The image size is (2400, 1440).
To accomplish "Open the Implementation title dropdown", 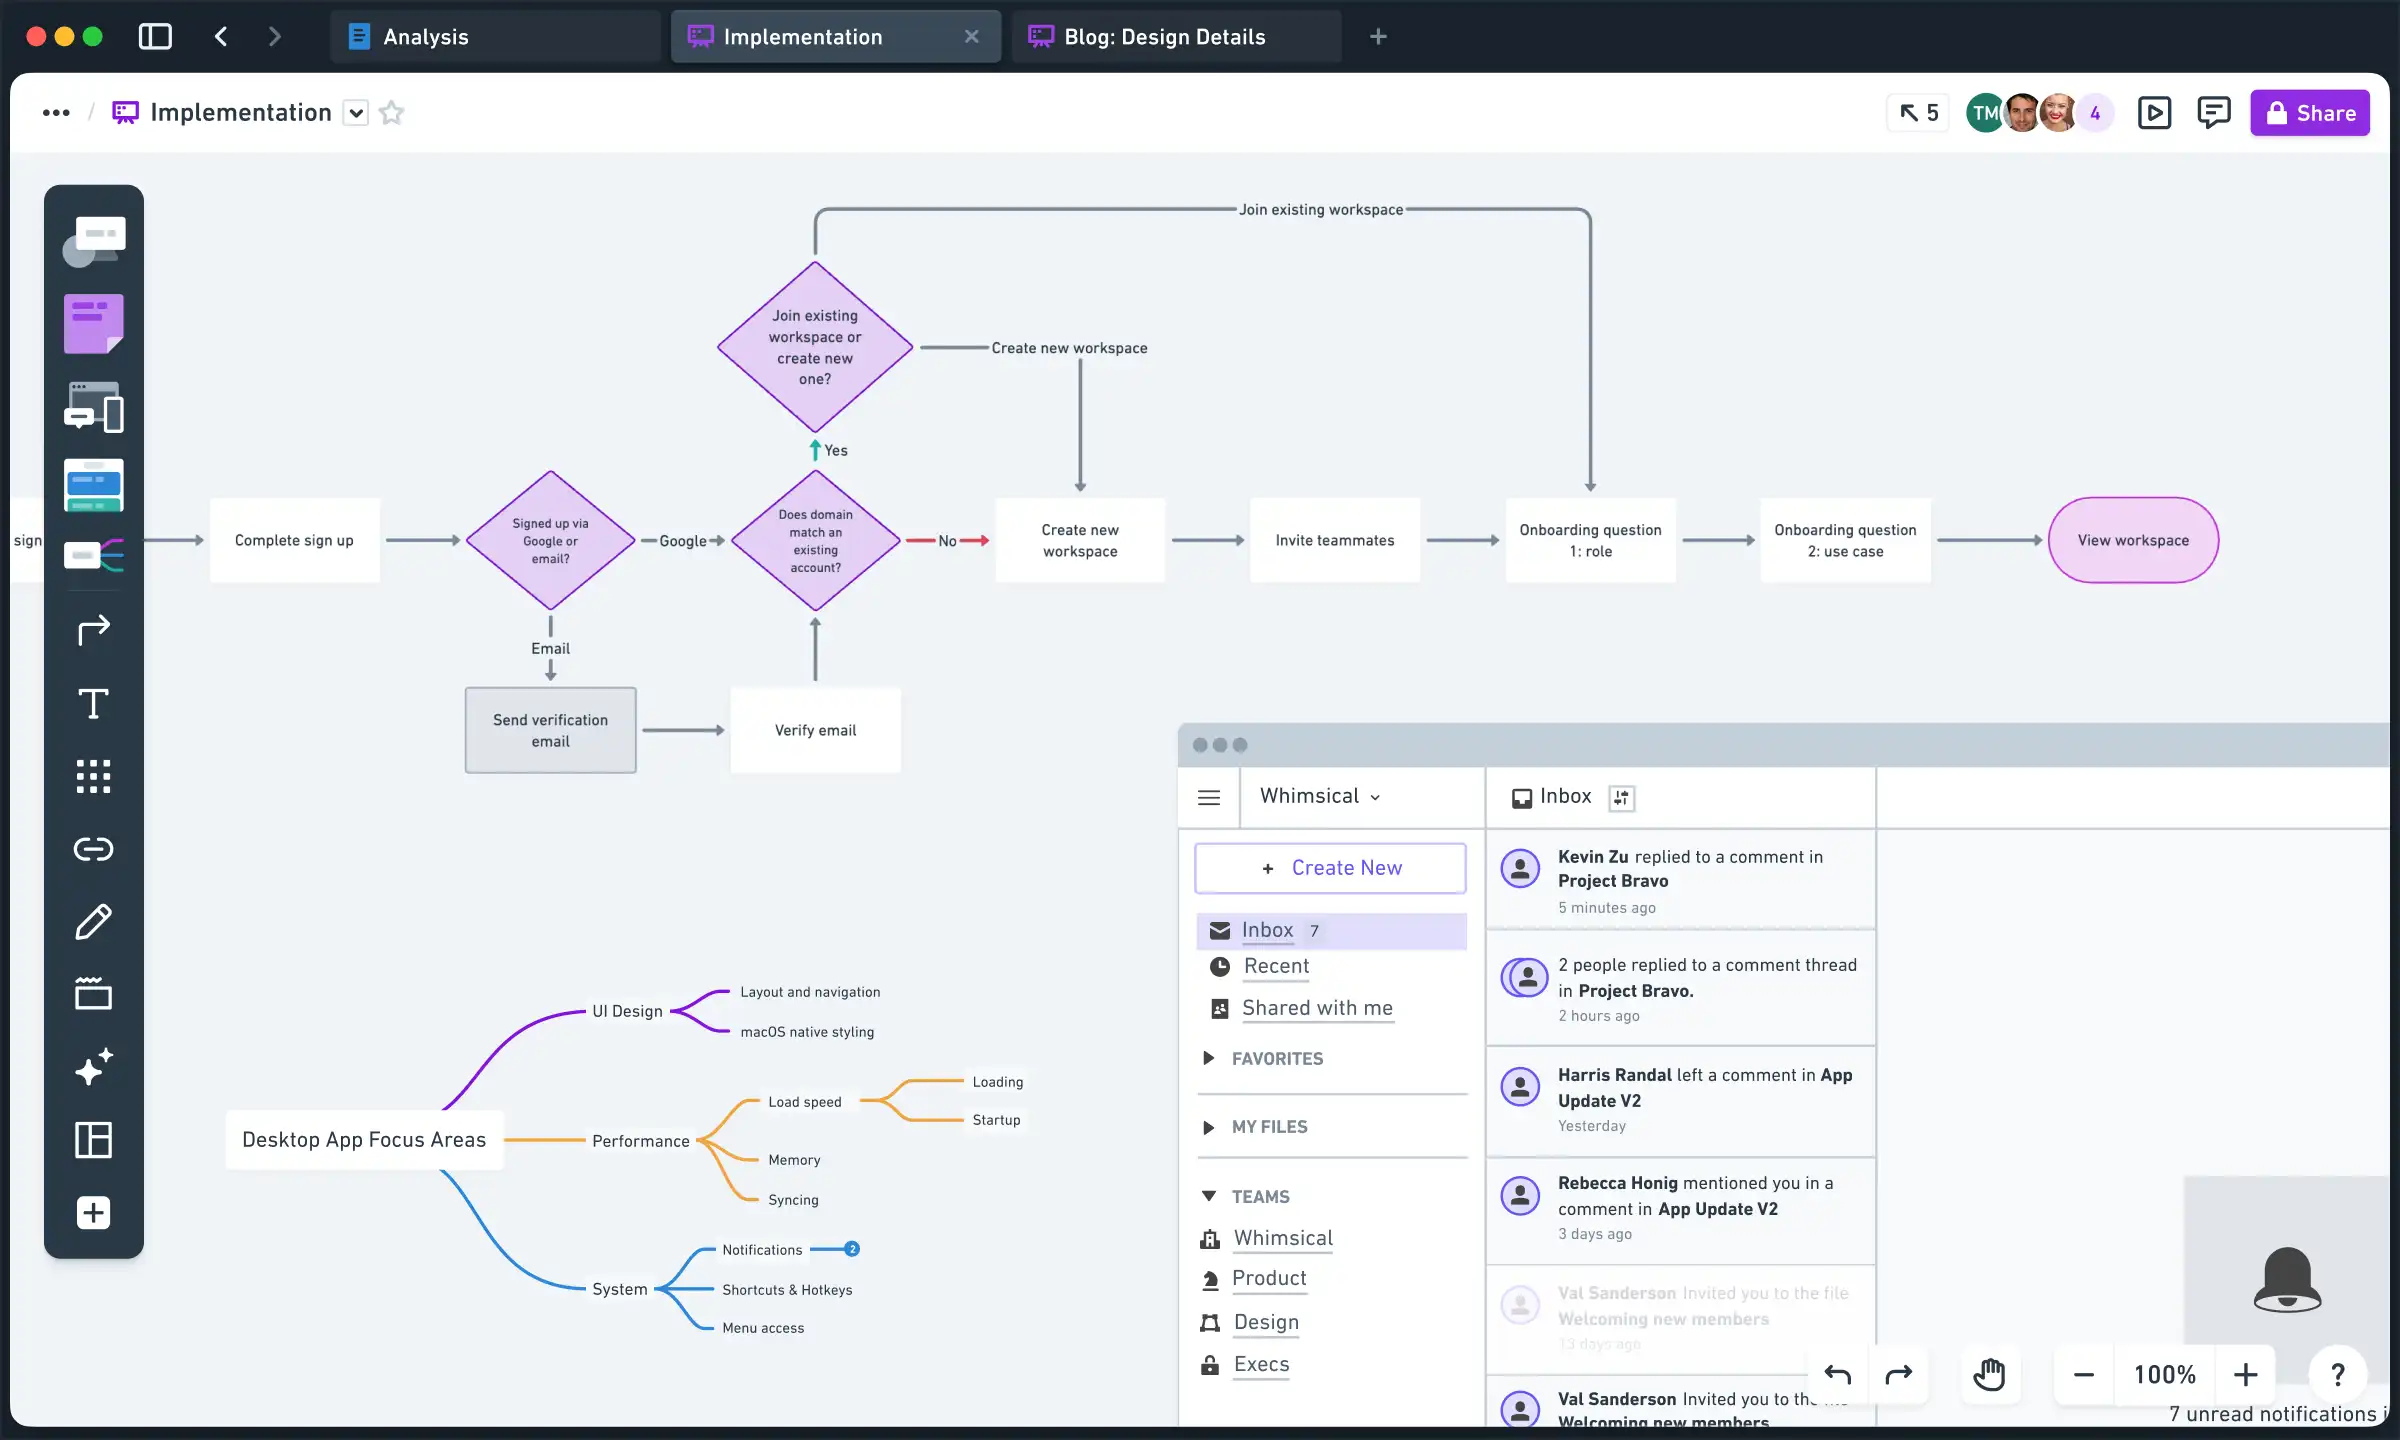I will (356, 112).
